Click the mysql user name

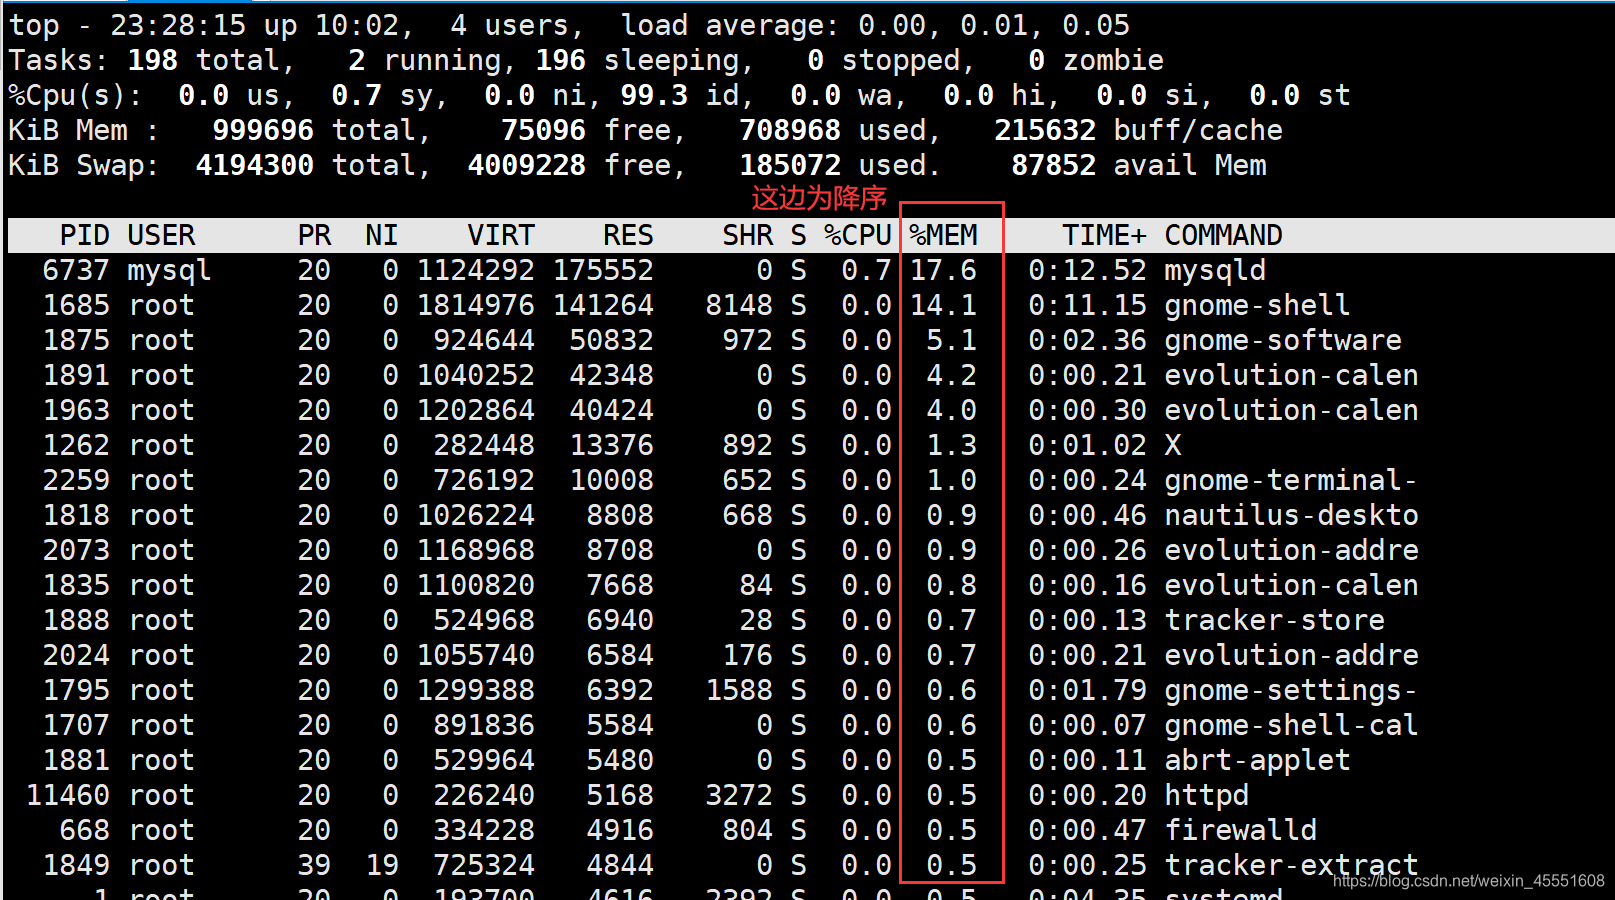(169, 270)
